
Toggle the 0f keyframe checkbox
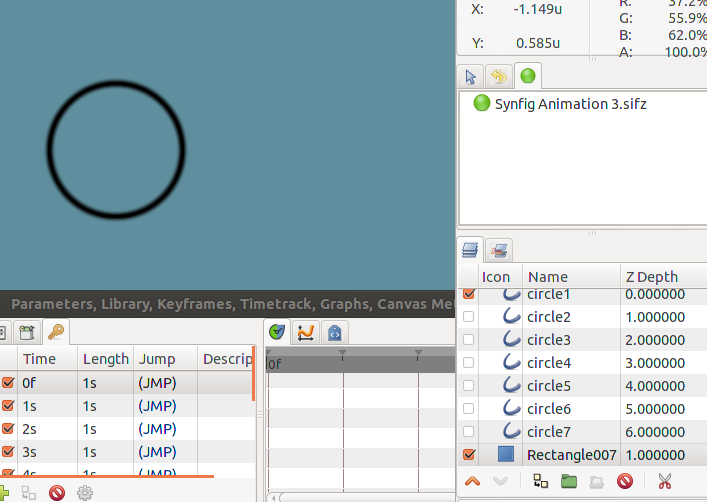pos(8,382)
